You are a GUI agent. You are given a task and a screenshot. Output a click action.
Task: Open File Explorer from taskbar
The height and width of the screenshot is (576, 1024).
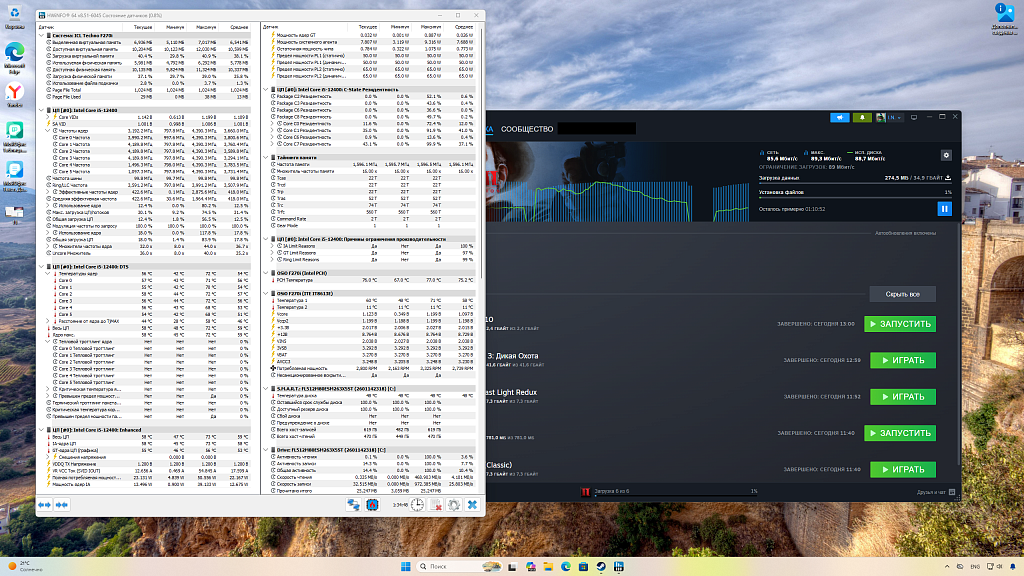click(548, 566)
